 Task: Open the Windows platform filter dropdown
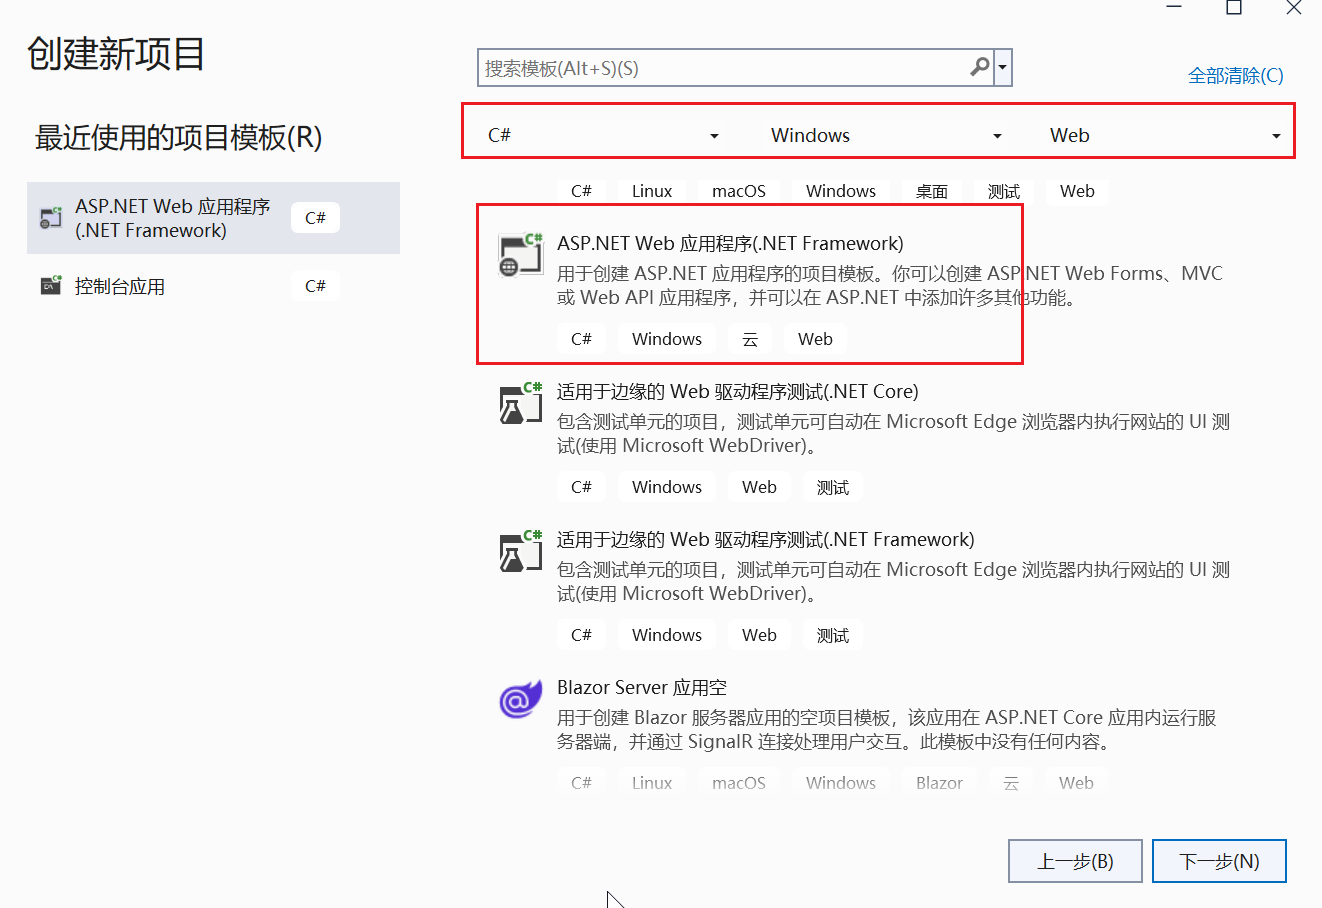pyautogui.click(x=886, y=135)
